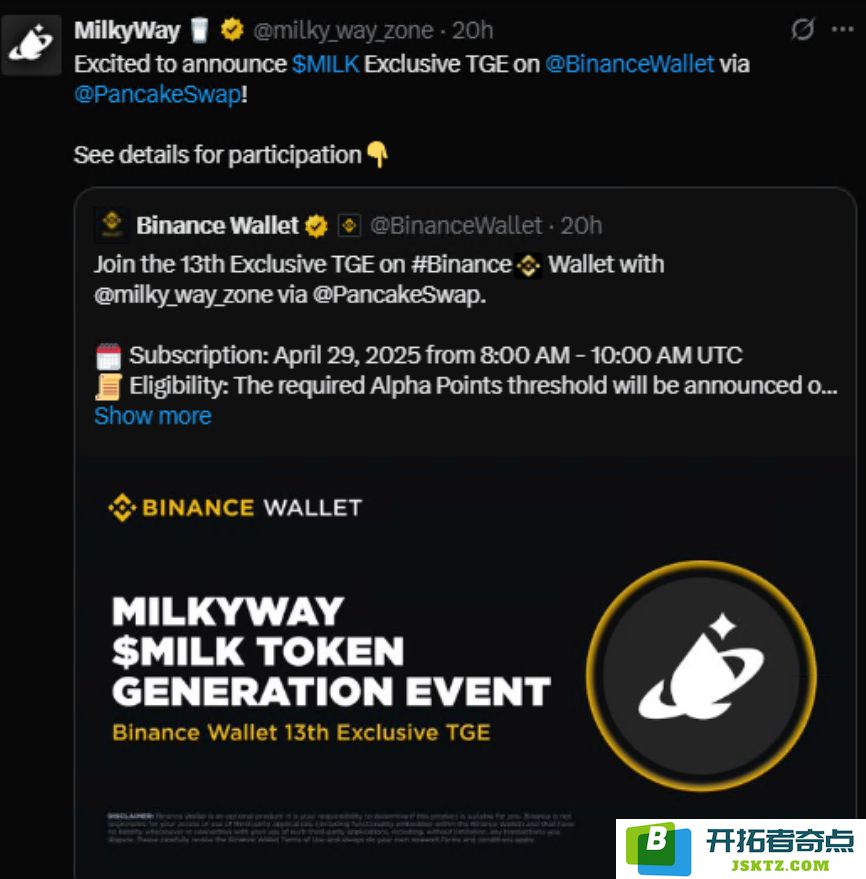Viewport: 866px width, 879px height.
Task: Click the @milky_way_zone handle
Action: click(x=343, y=30)
